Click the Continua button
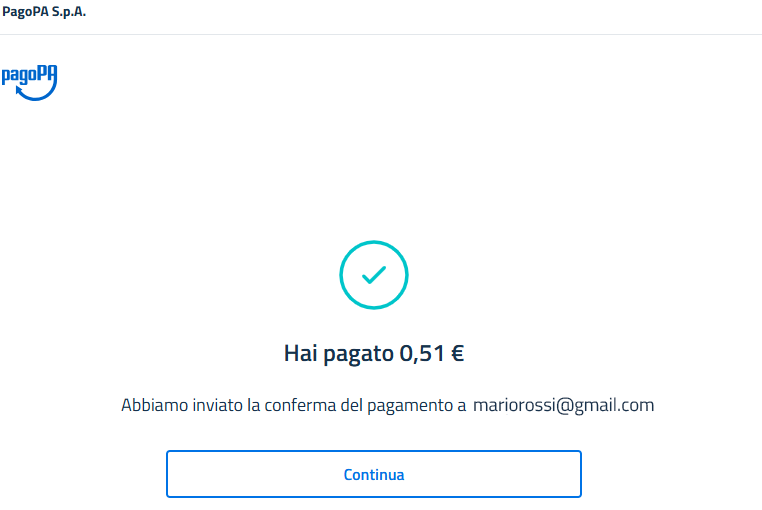Viewport: 762px width, 510px height. [374, 474]
